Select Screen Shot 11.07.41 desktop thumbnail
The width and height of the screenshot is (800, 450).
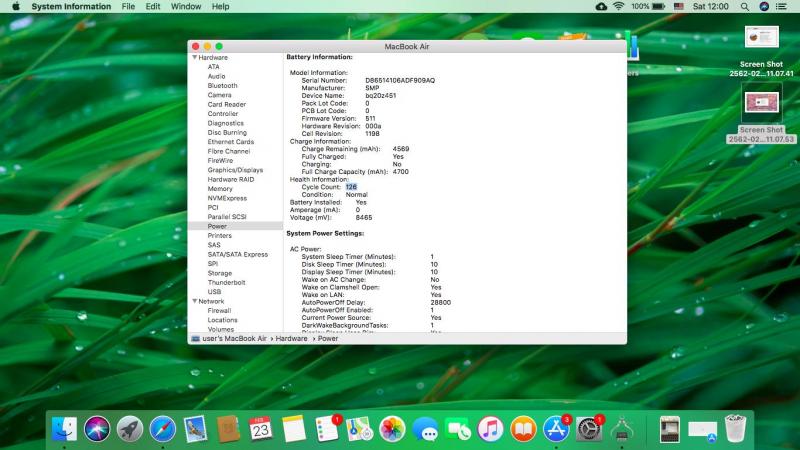coord(761,37)
